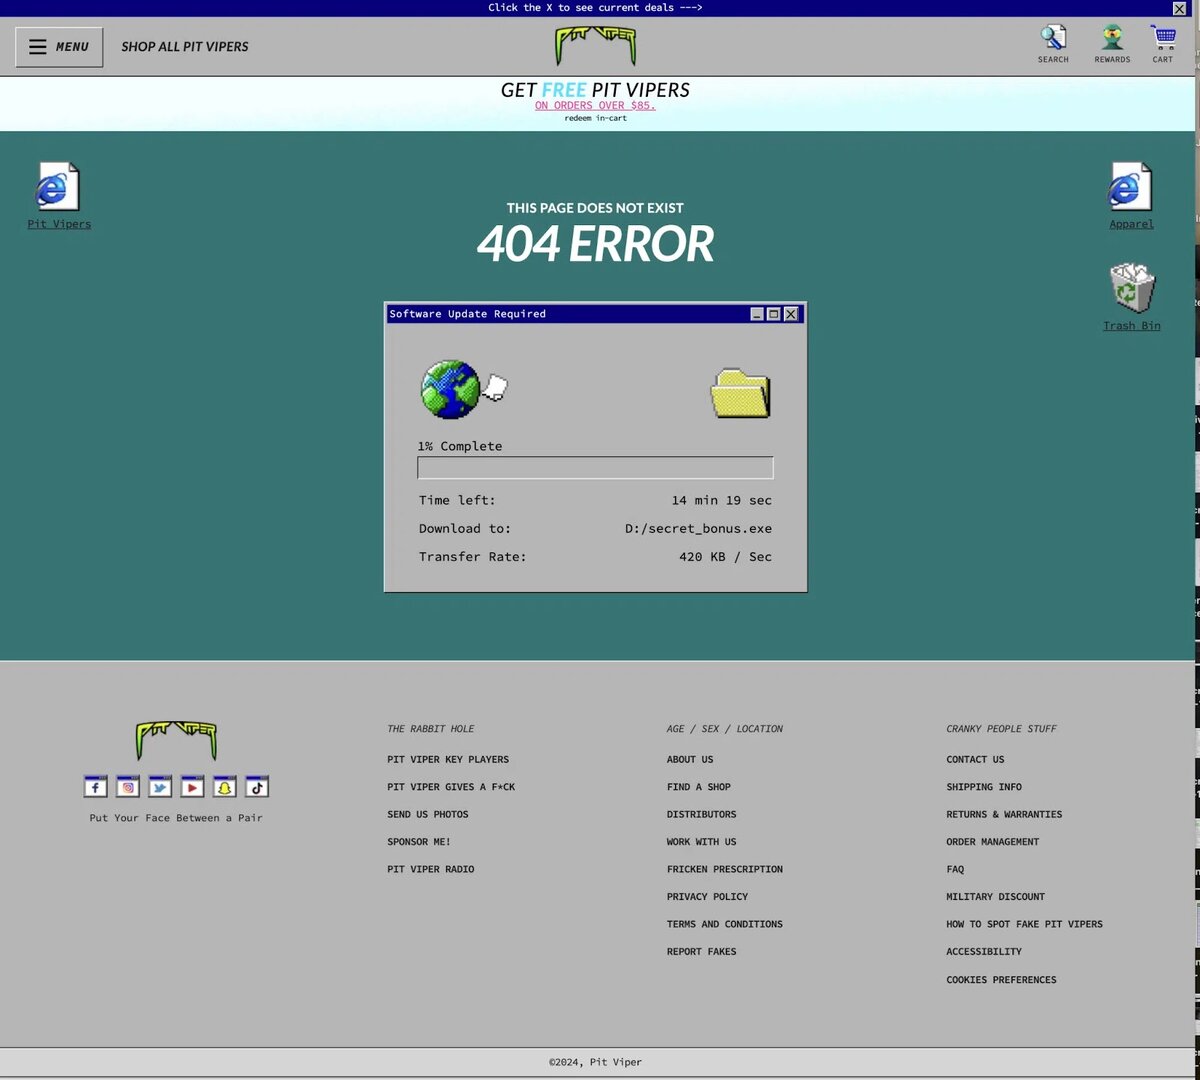Open Distributors footer link
Screen dimensions: 1200x1080
pos(702,814)
